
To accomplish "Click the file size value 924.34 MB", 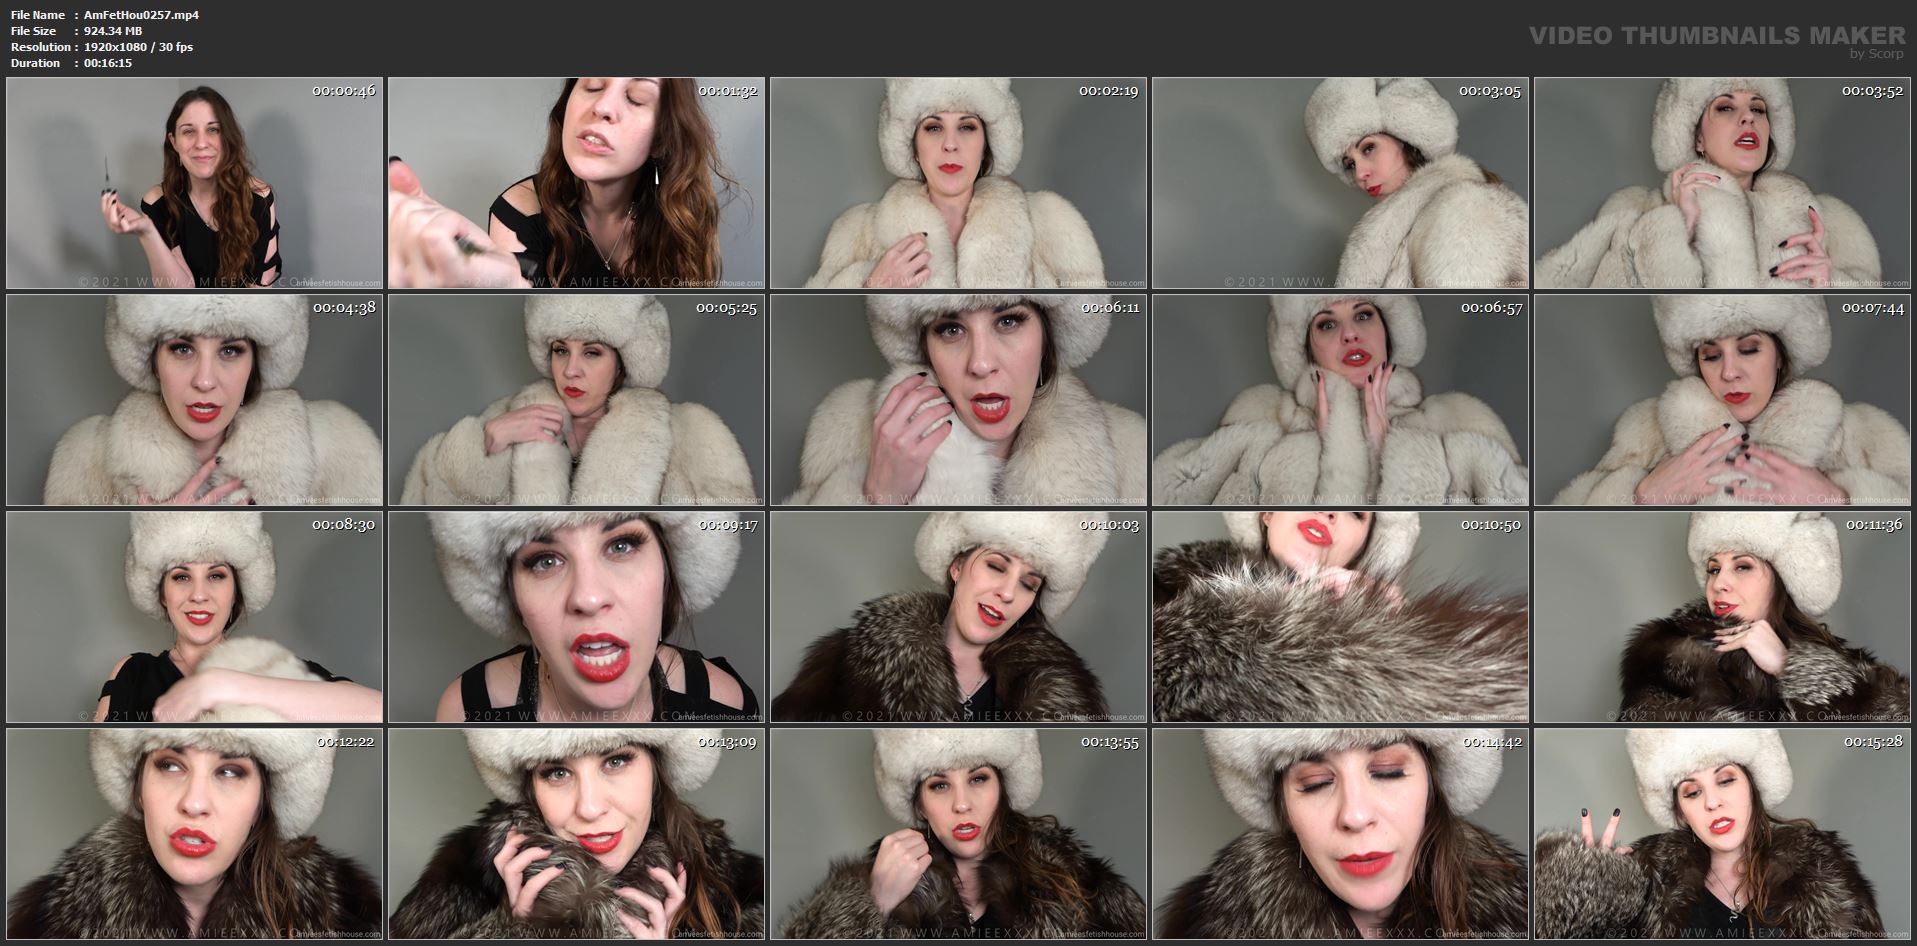I will tap(113, 31).
